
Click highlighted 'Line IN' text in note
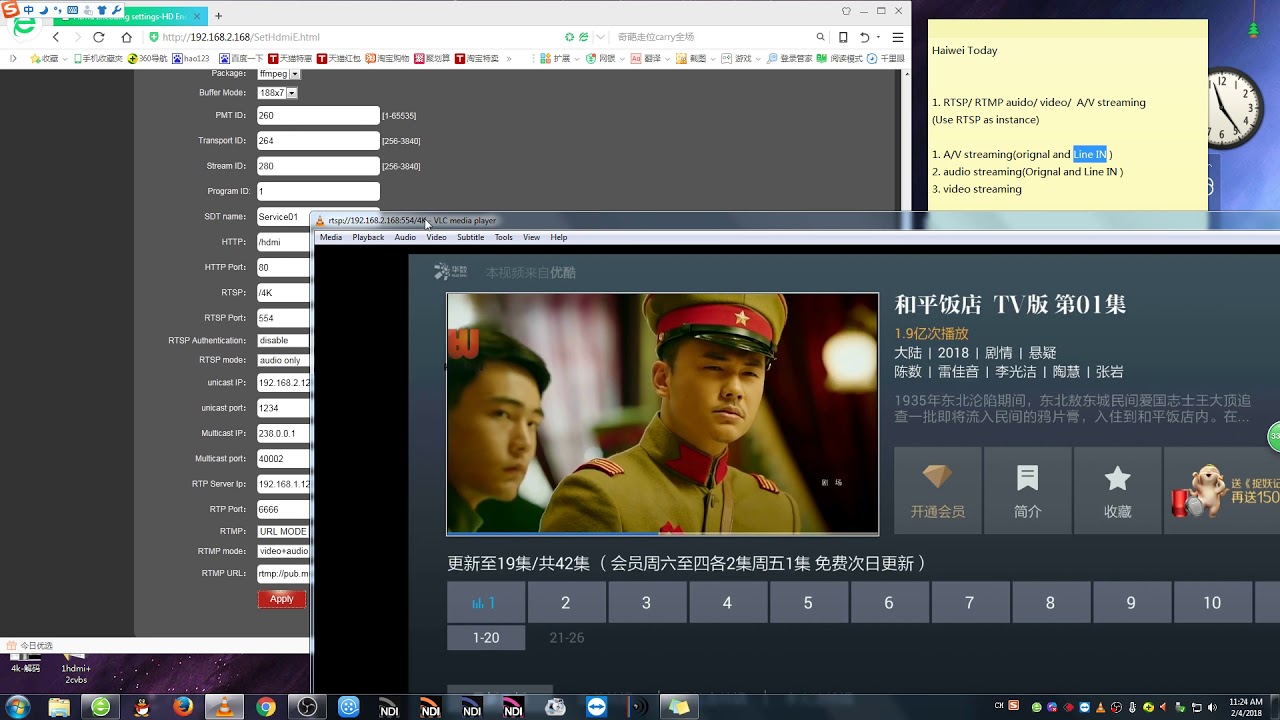pyautogui.click(x=1090, y=154)
